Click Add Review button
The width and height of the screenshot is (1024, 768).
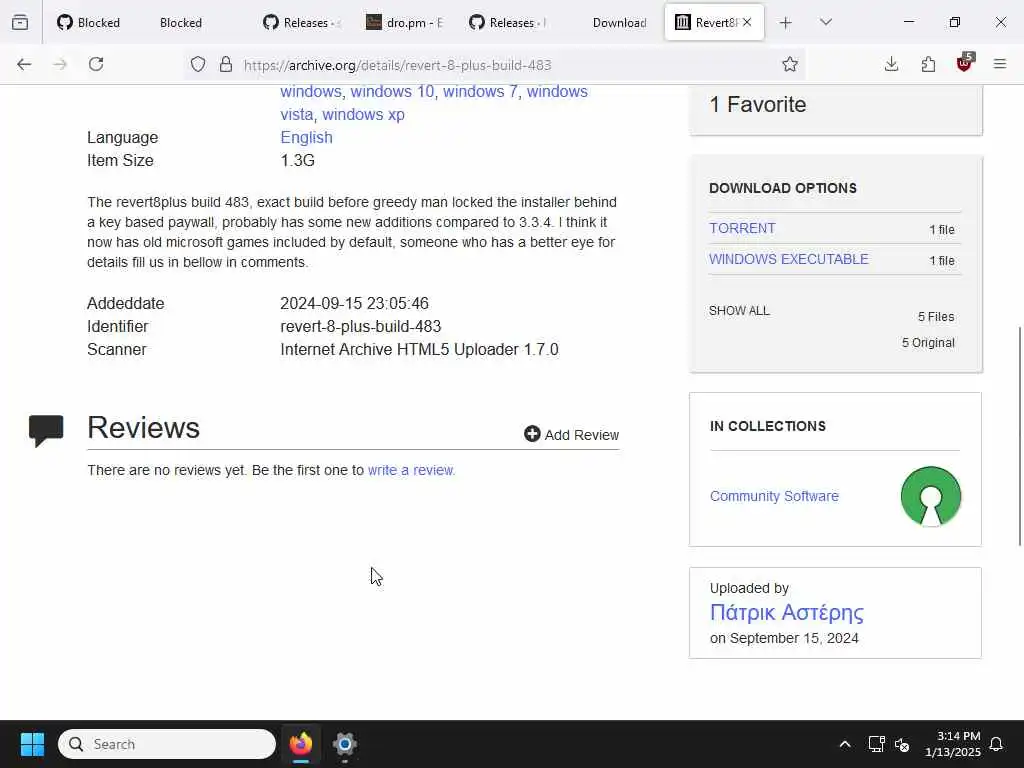click(571, 434)
